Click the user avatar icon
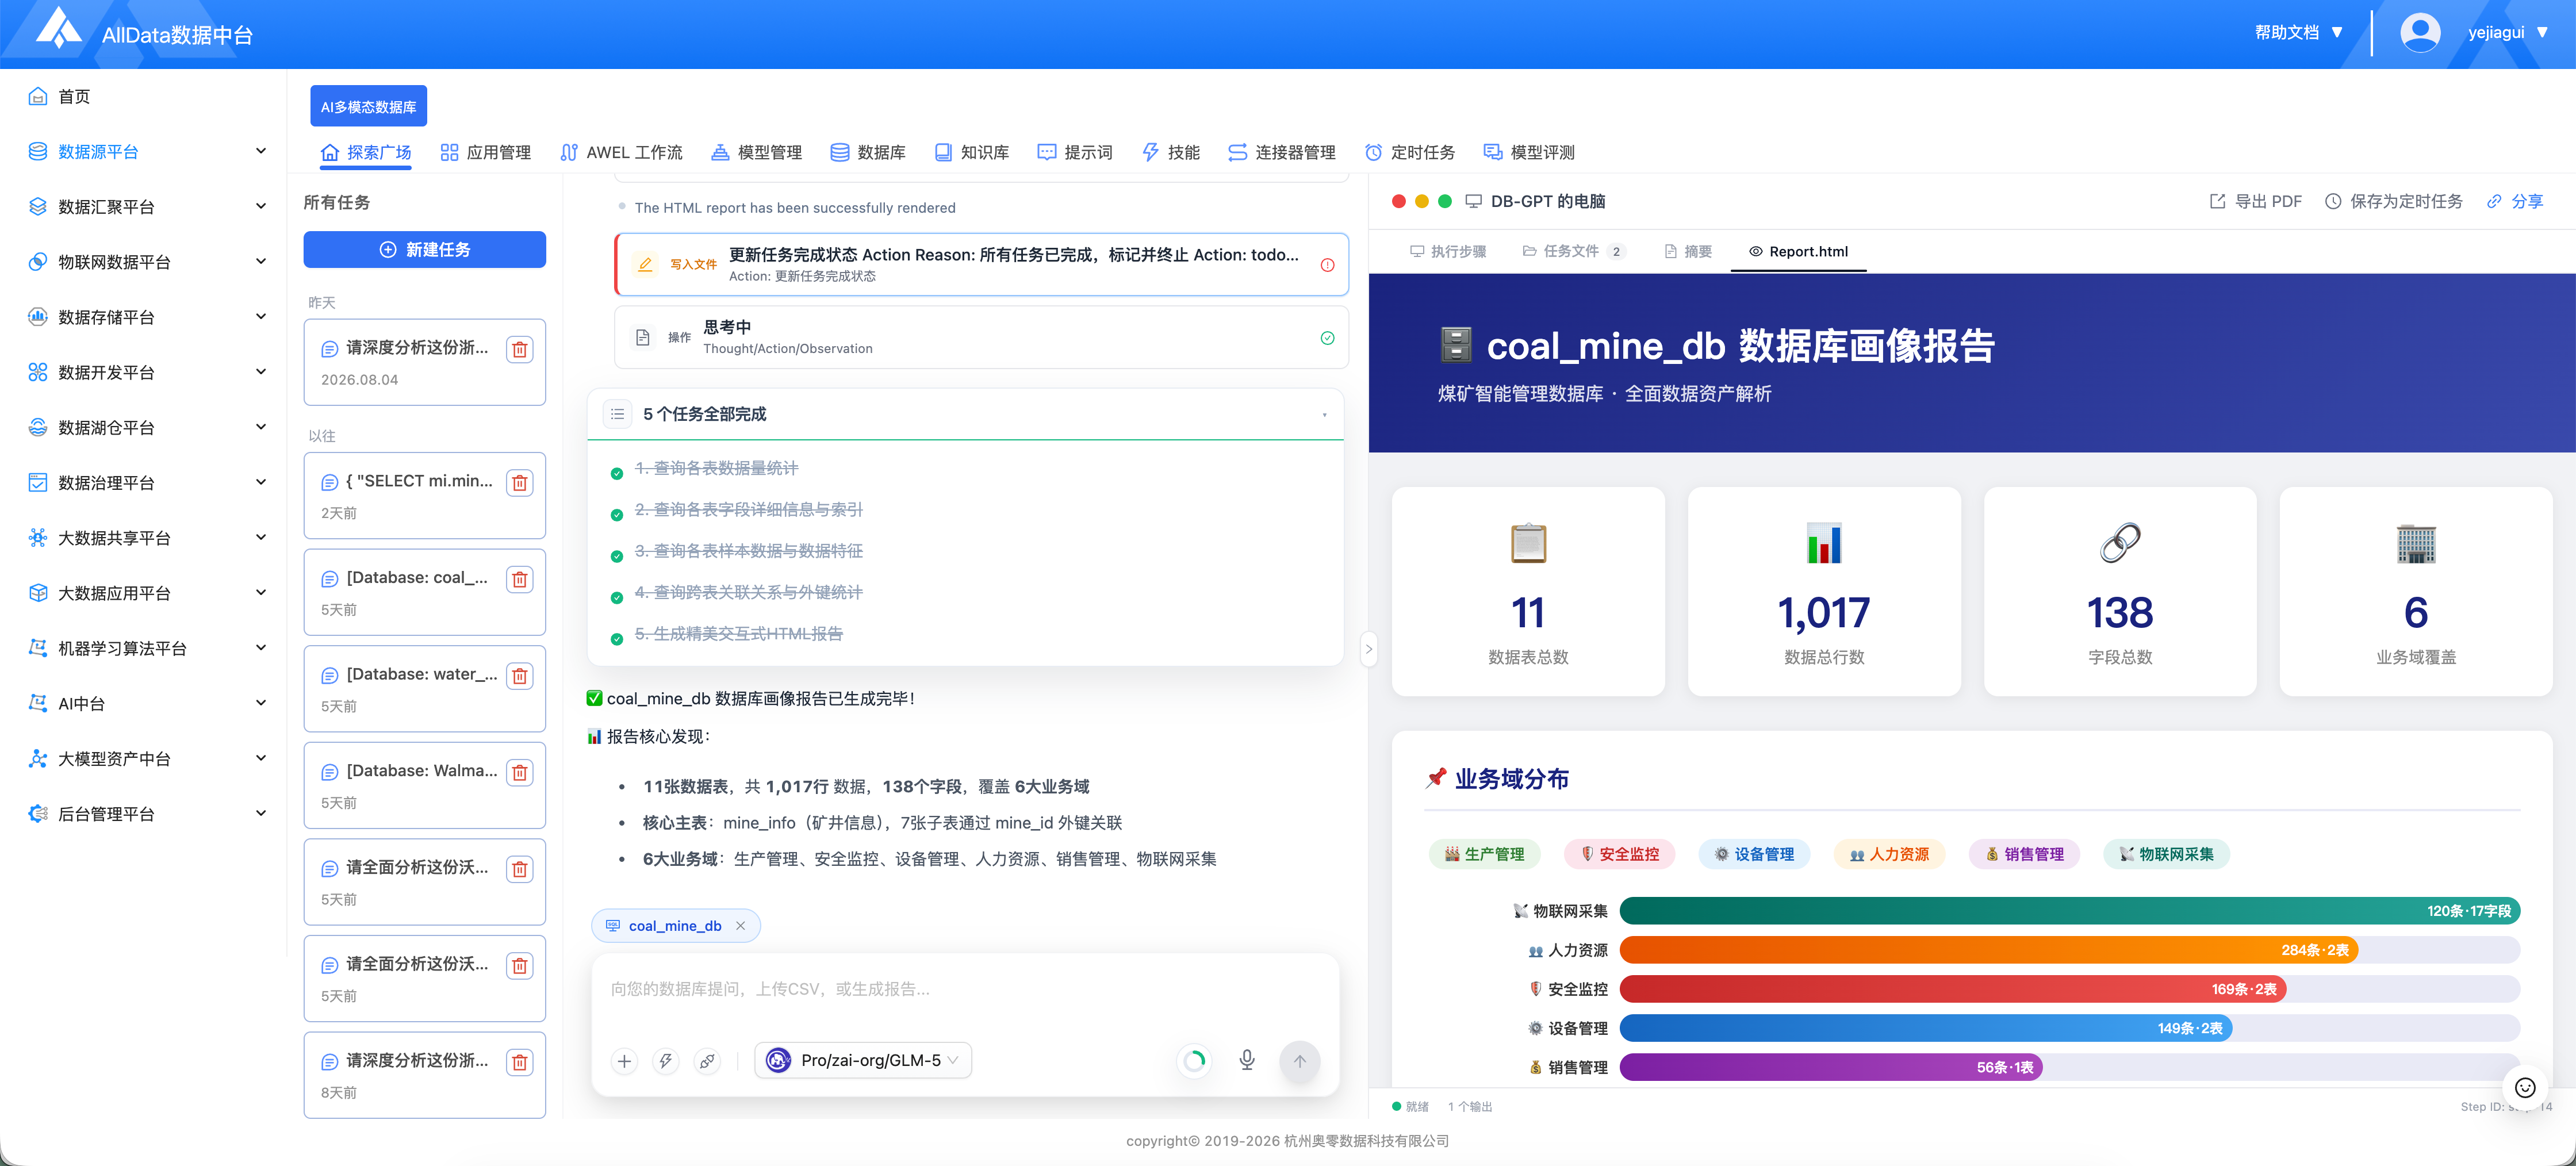This screenshot has width=2576, height=1166. (2419, 32)
